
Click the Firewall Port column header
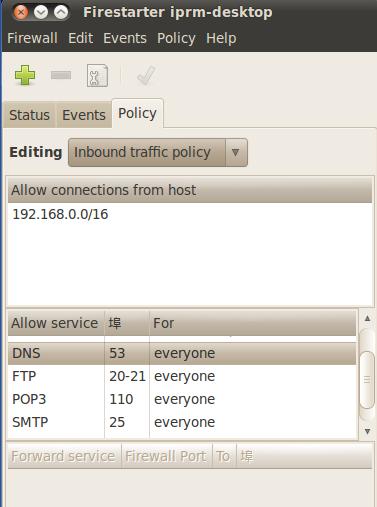(x=166, y=456)
